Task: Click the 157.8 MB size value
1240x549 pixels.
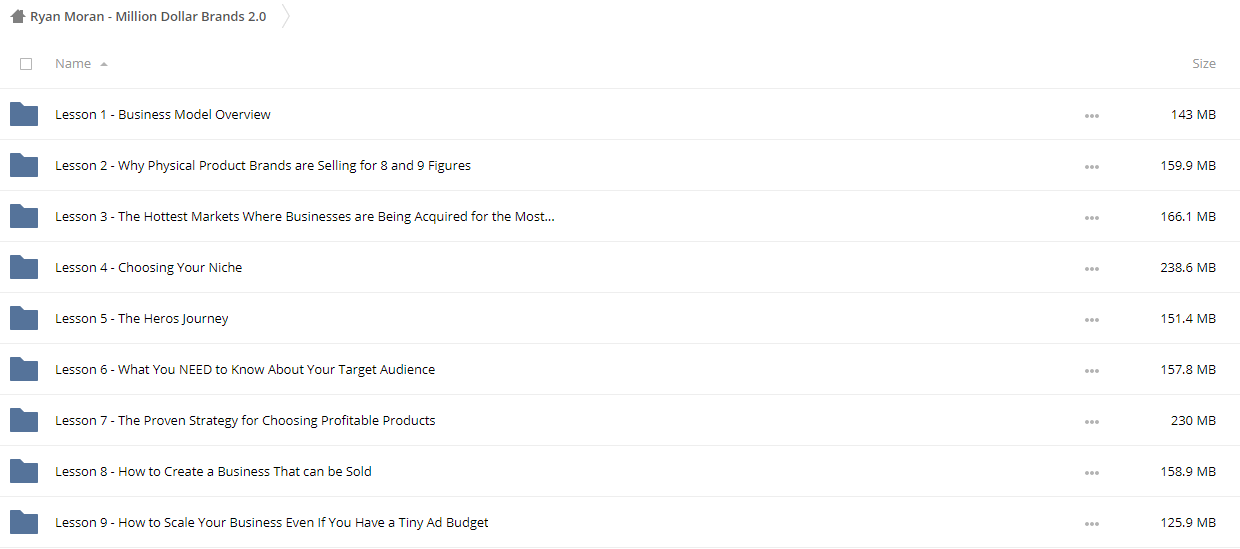Action: pyautogui.click(x=1188, y=369)
